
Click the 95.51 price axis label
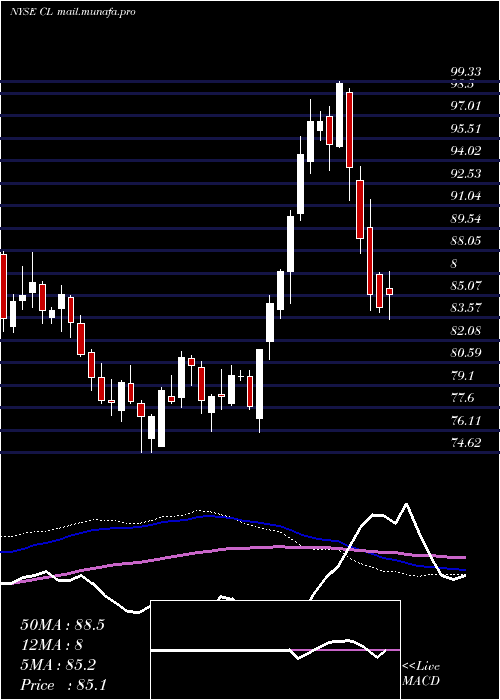point(466,129)
